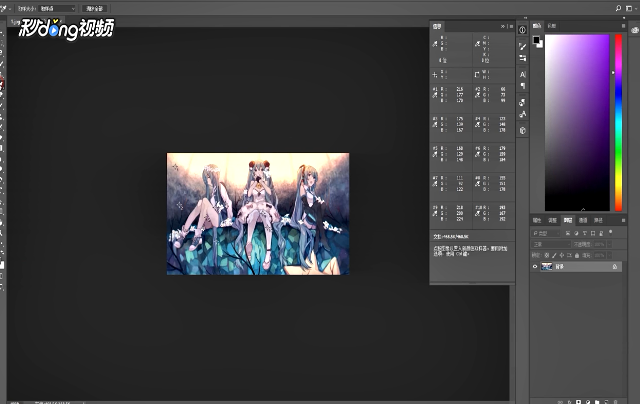Open the fill dropdown arrow
Screen dimensions: 640x404
coord(609,255)
